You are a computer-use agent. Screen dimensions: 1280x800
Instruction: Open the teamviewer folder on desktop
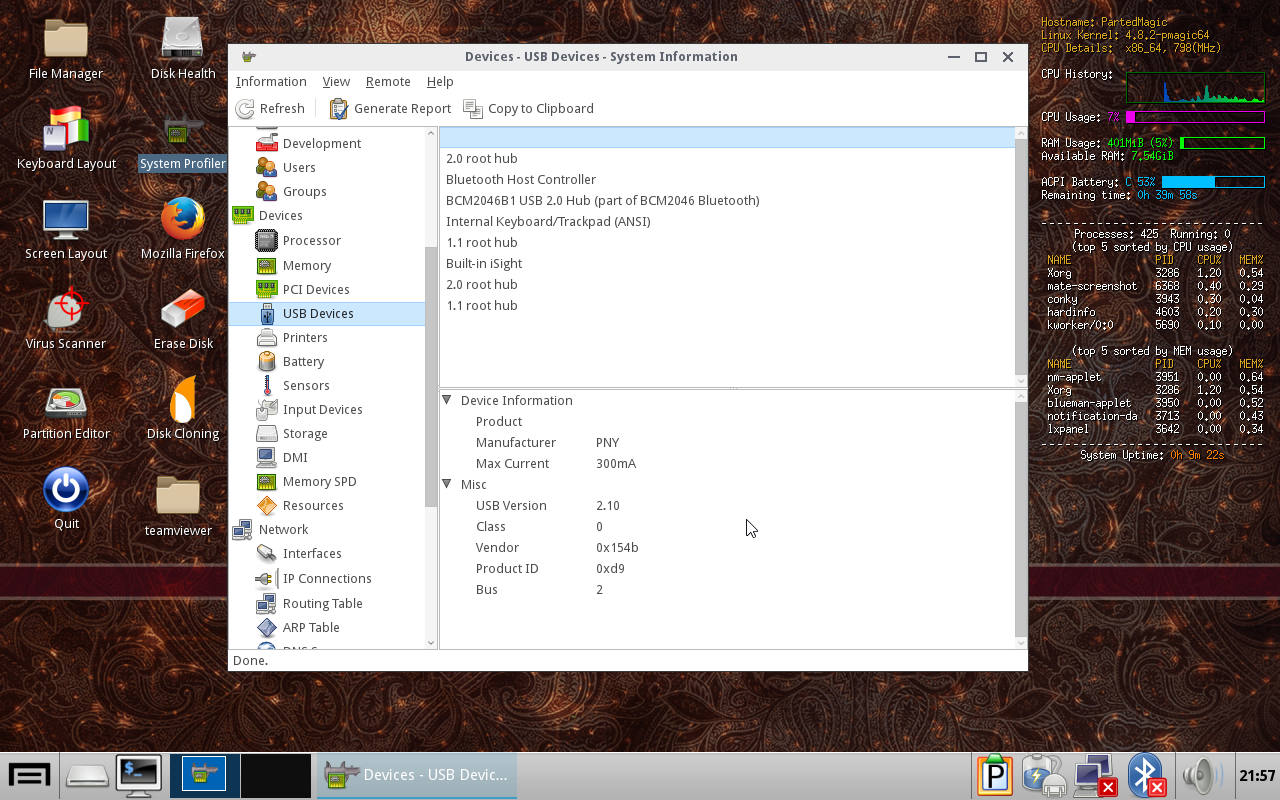(x=178, y=505)
